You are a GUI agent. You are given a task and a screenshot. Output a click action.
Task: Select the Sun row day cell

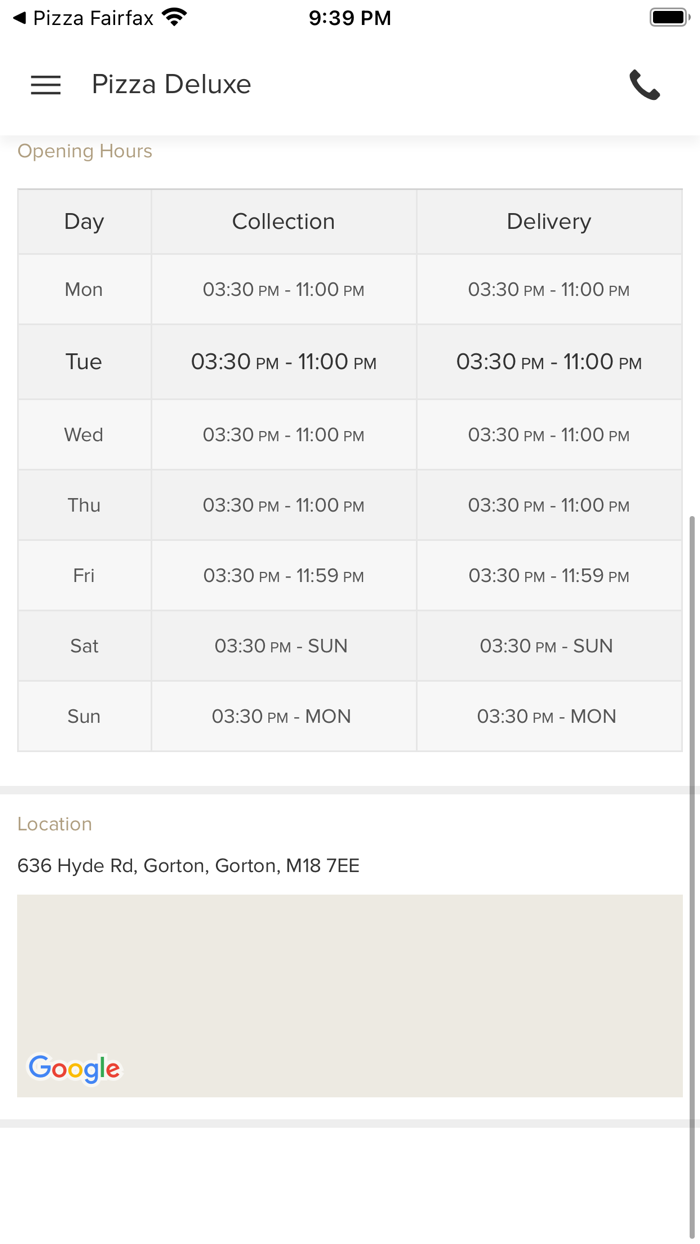pyautogui.click(x=84, y=716)
